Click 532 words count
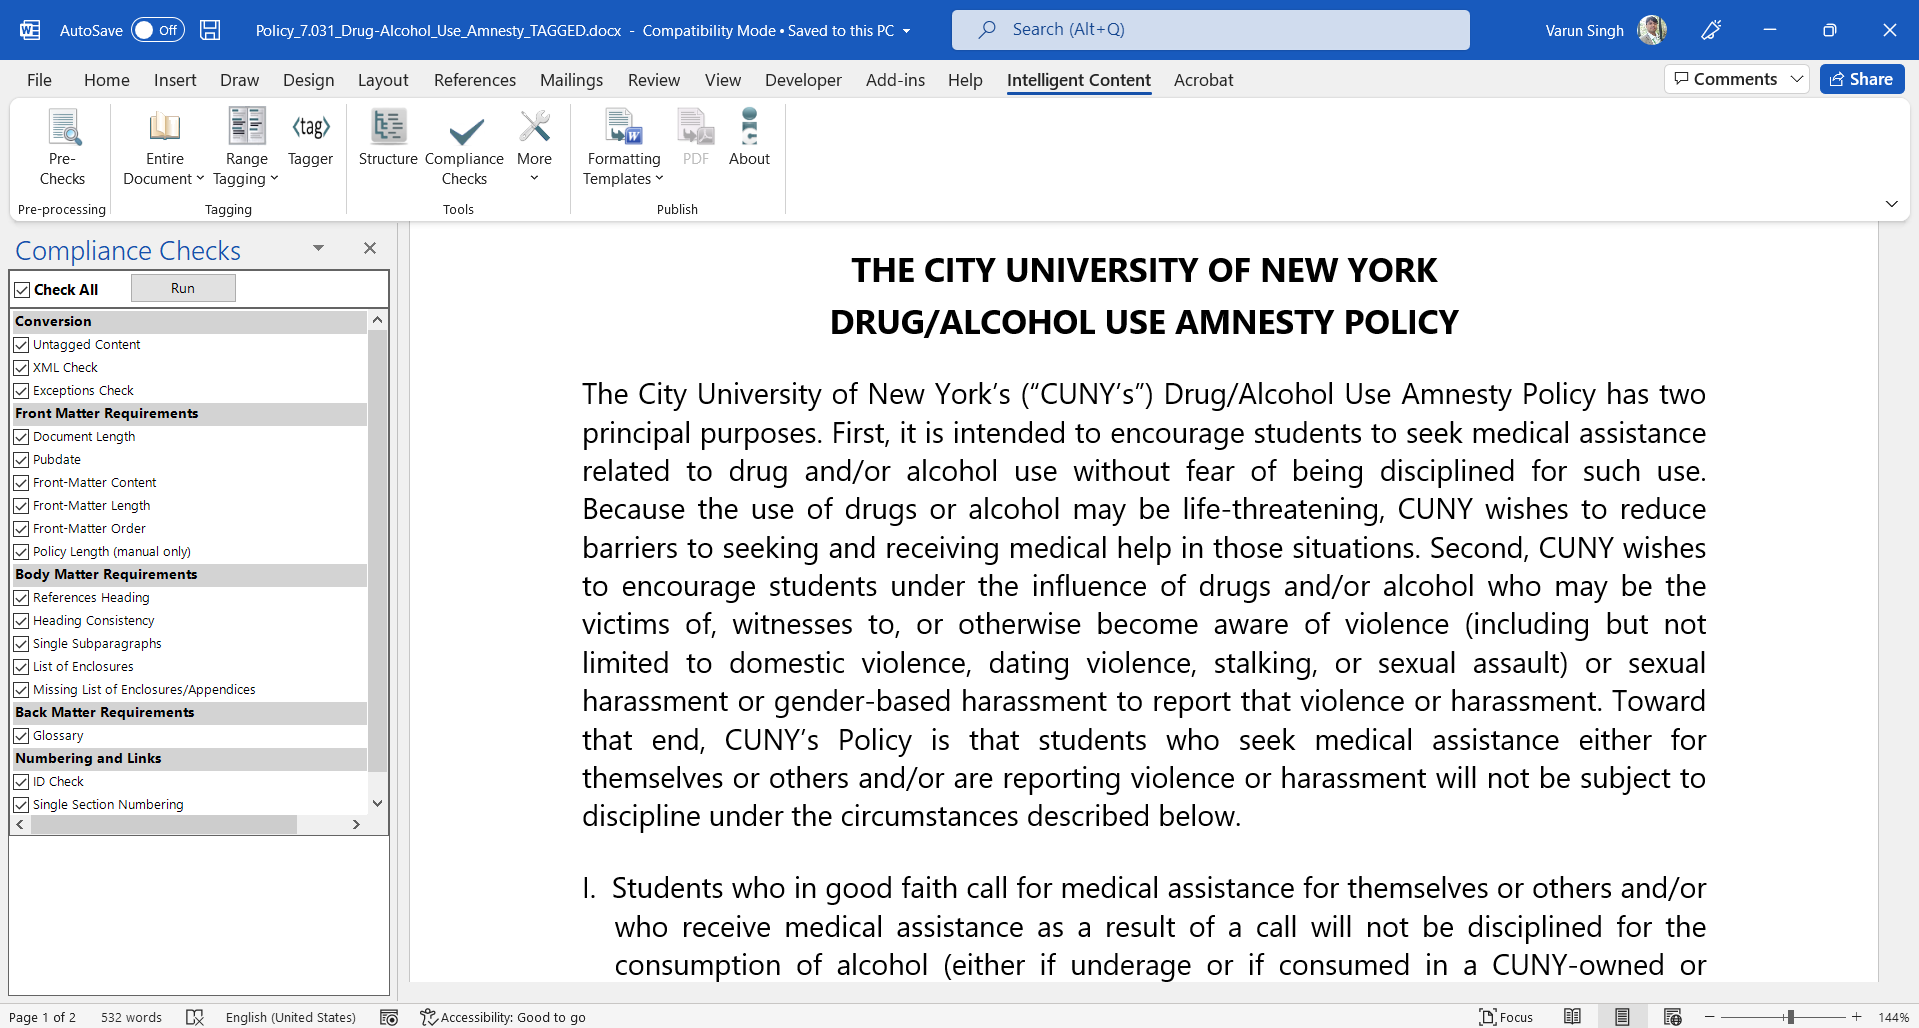 click(131, 1017)
